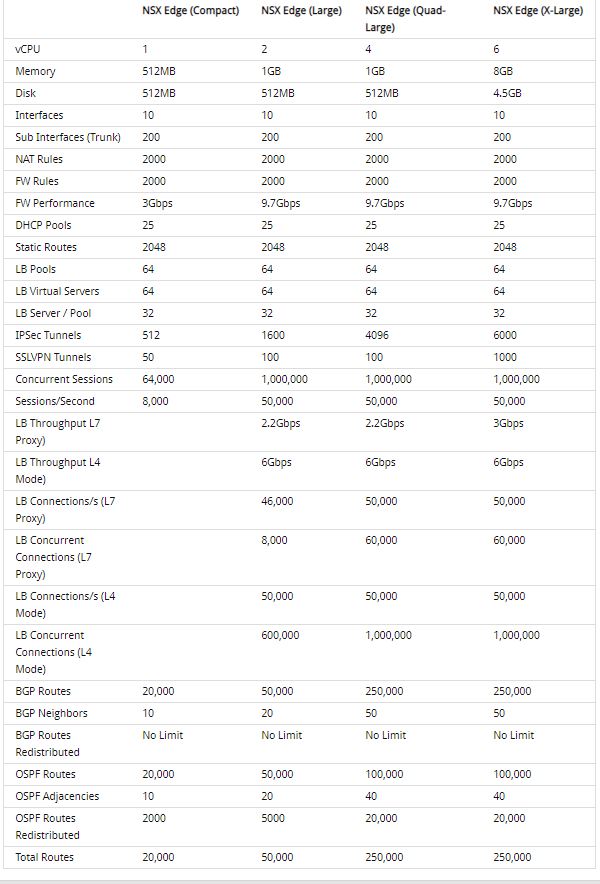The image size is (600, 884).
Task: Click the Total Routes row label
Action: point(45,857)
